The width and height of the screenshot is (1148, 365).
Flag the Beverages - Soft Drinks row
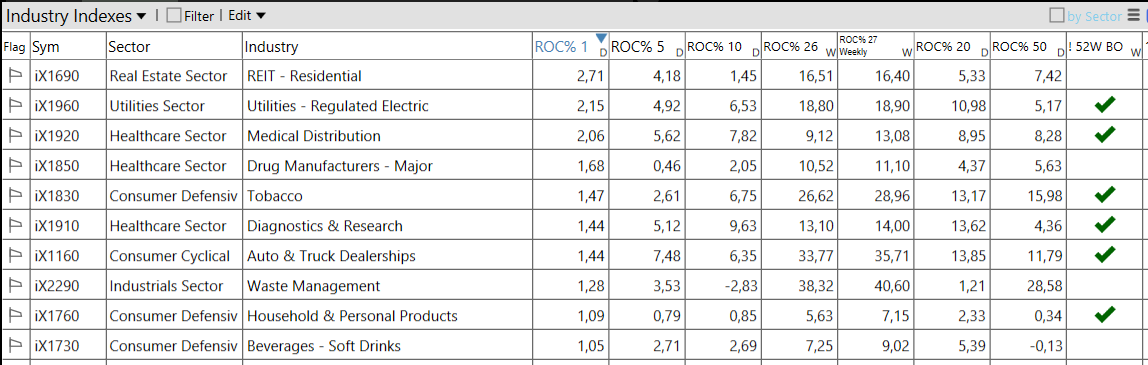coord(15,345)
